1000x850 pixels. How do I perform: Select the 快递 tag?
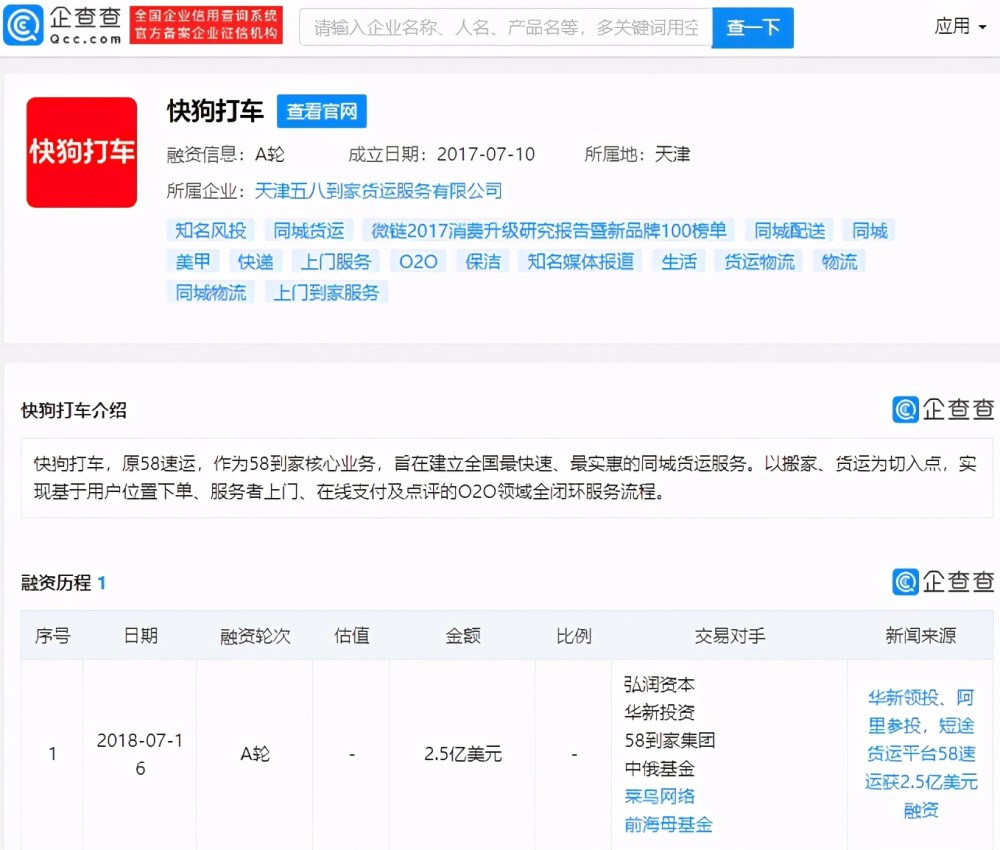point(255,261)
